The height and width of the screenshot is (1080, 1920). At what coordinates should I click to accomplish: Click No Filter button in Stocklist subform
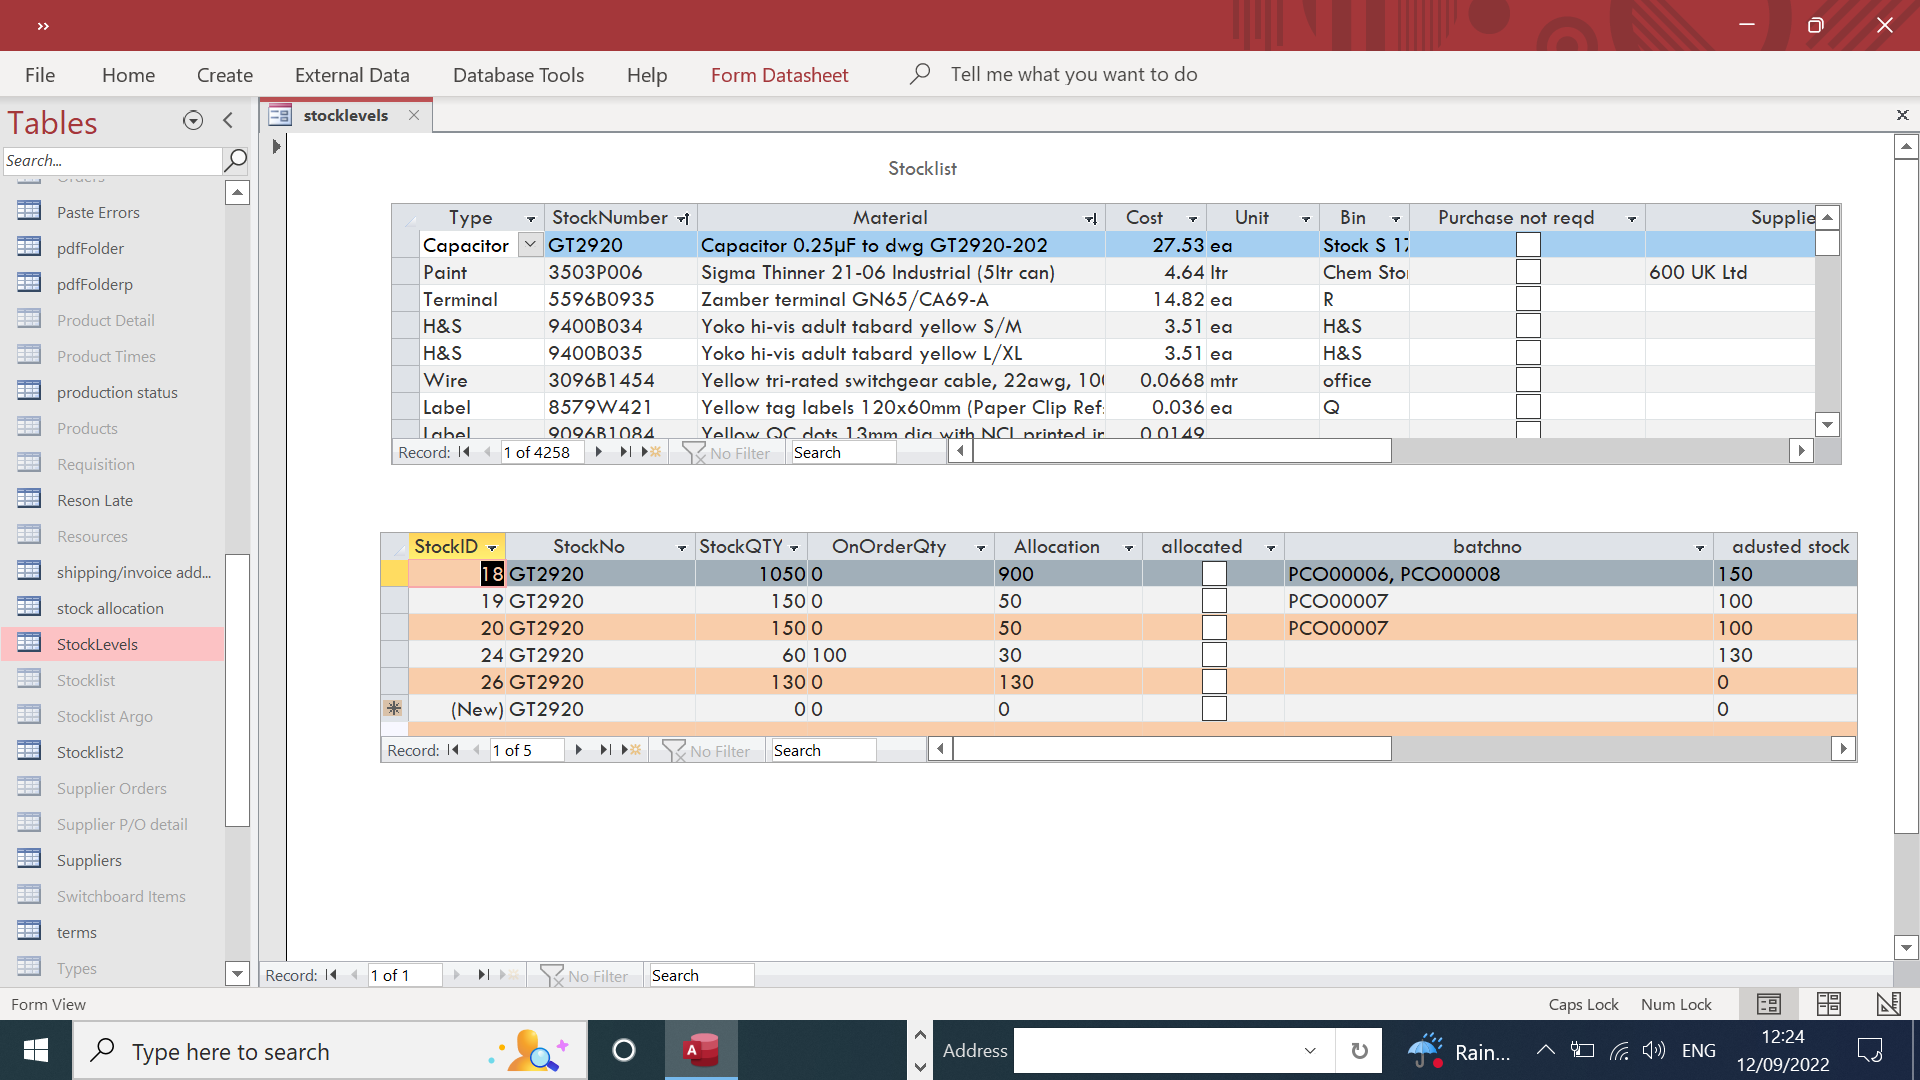[727, 452]
